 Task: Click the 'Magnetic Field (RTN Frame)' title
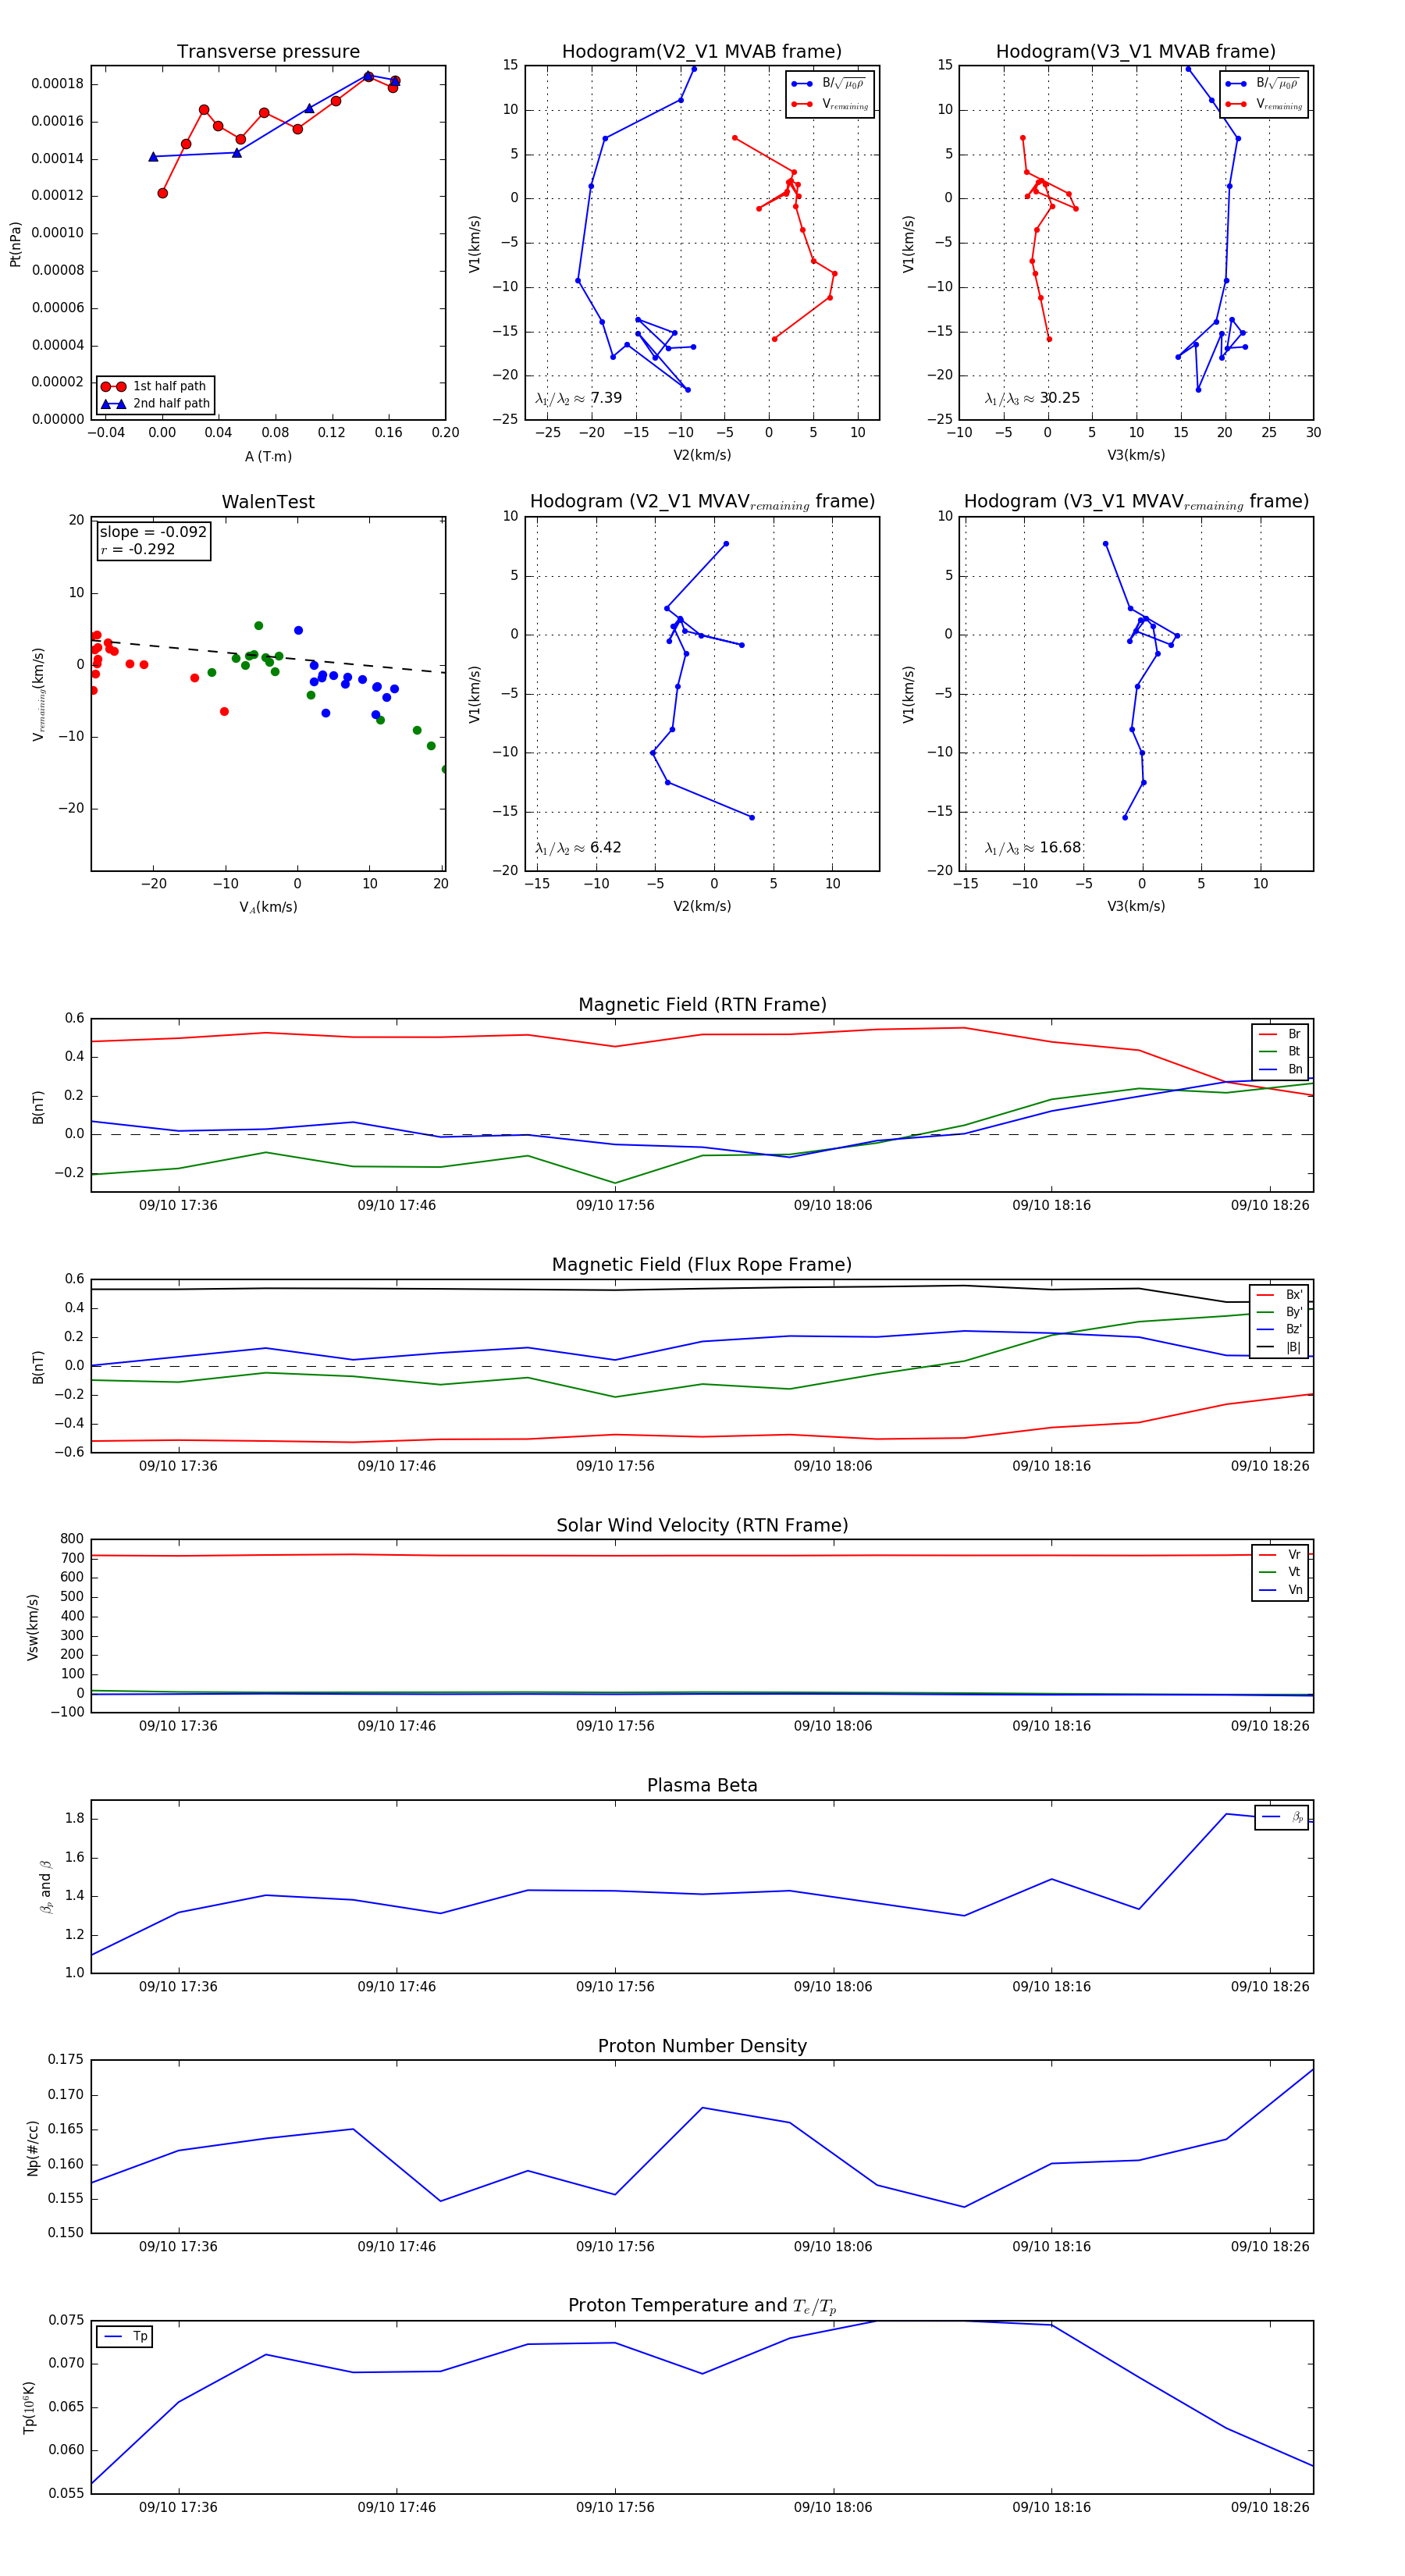point(702,1005)
